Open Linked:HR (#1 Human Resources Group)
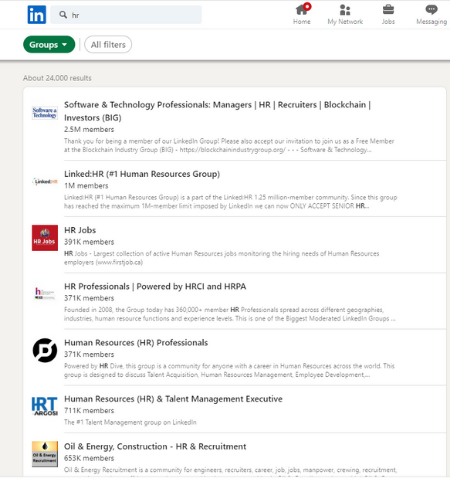Image resolution: width=450 pixels, height=485 pixels. [142, 174]
